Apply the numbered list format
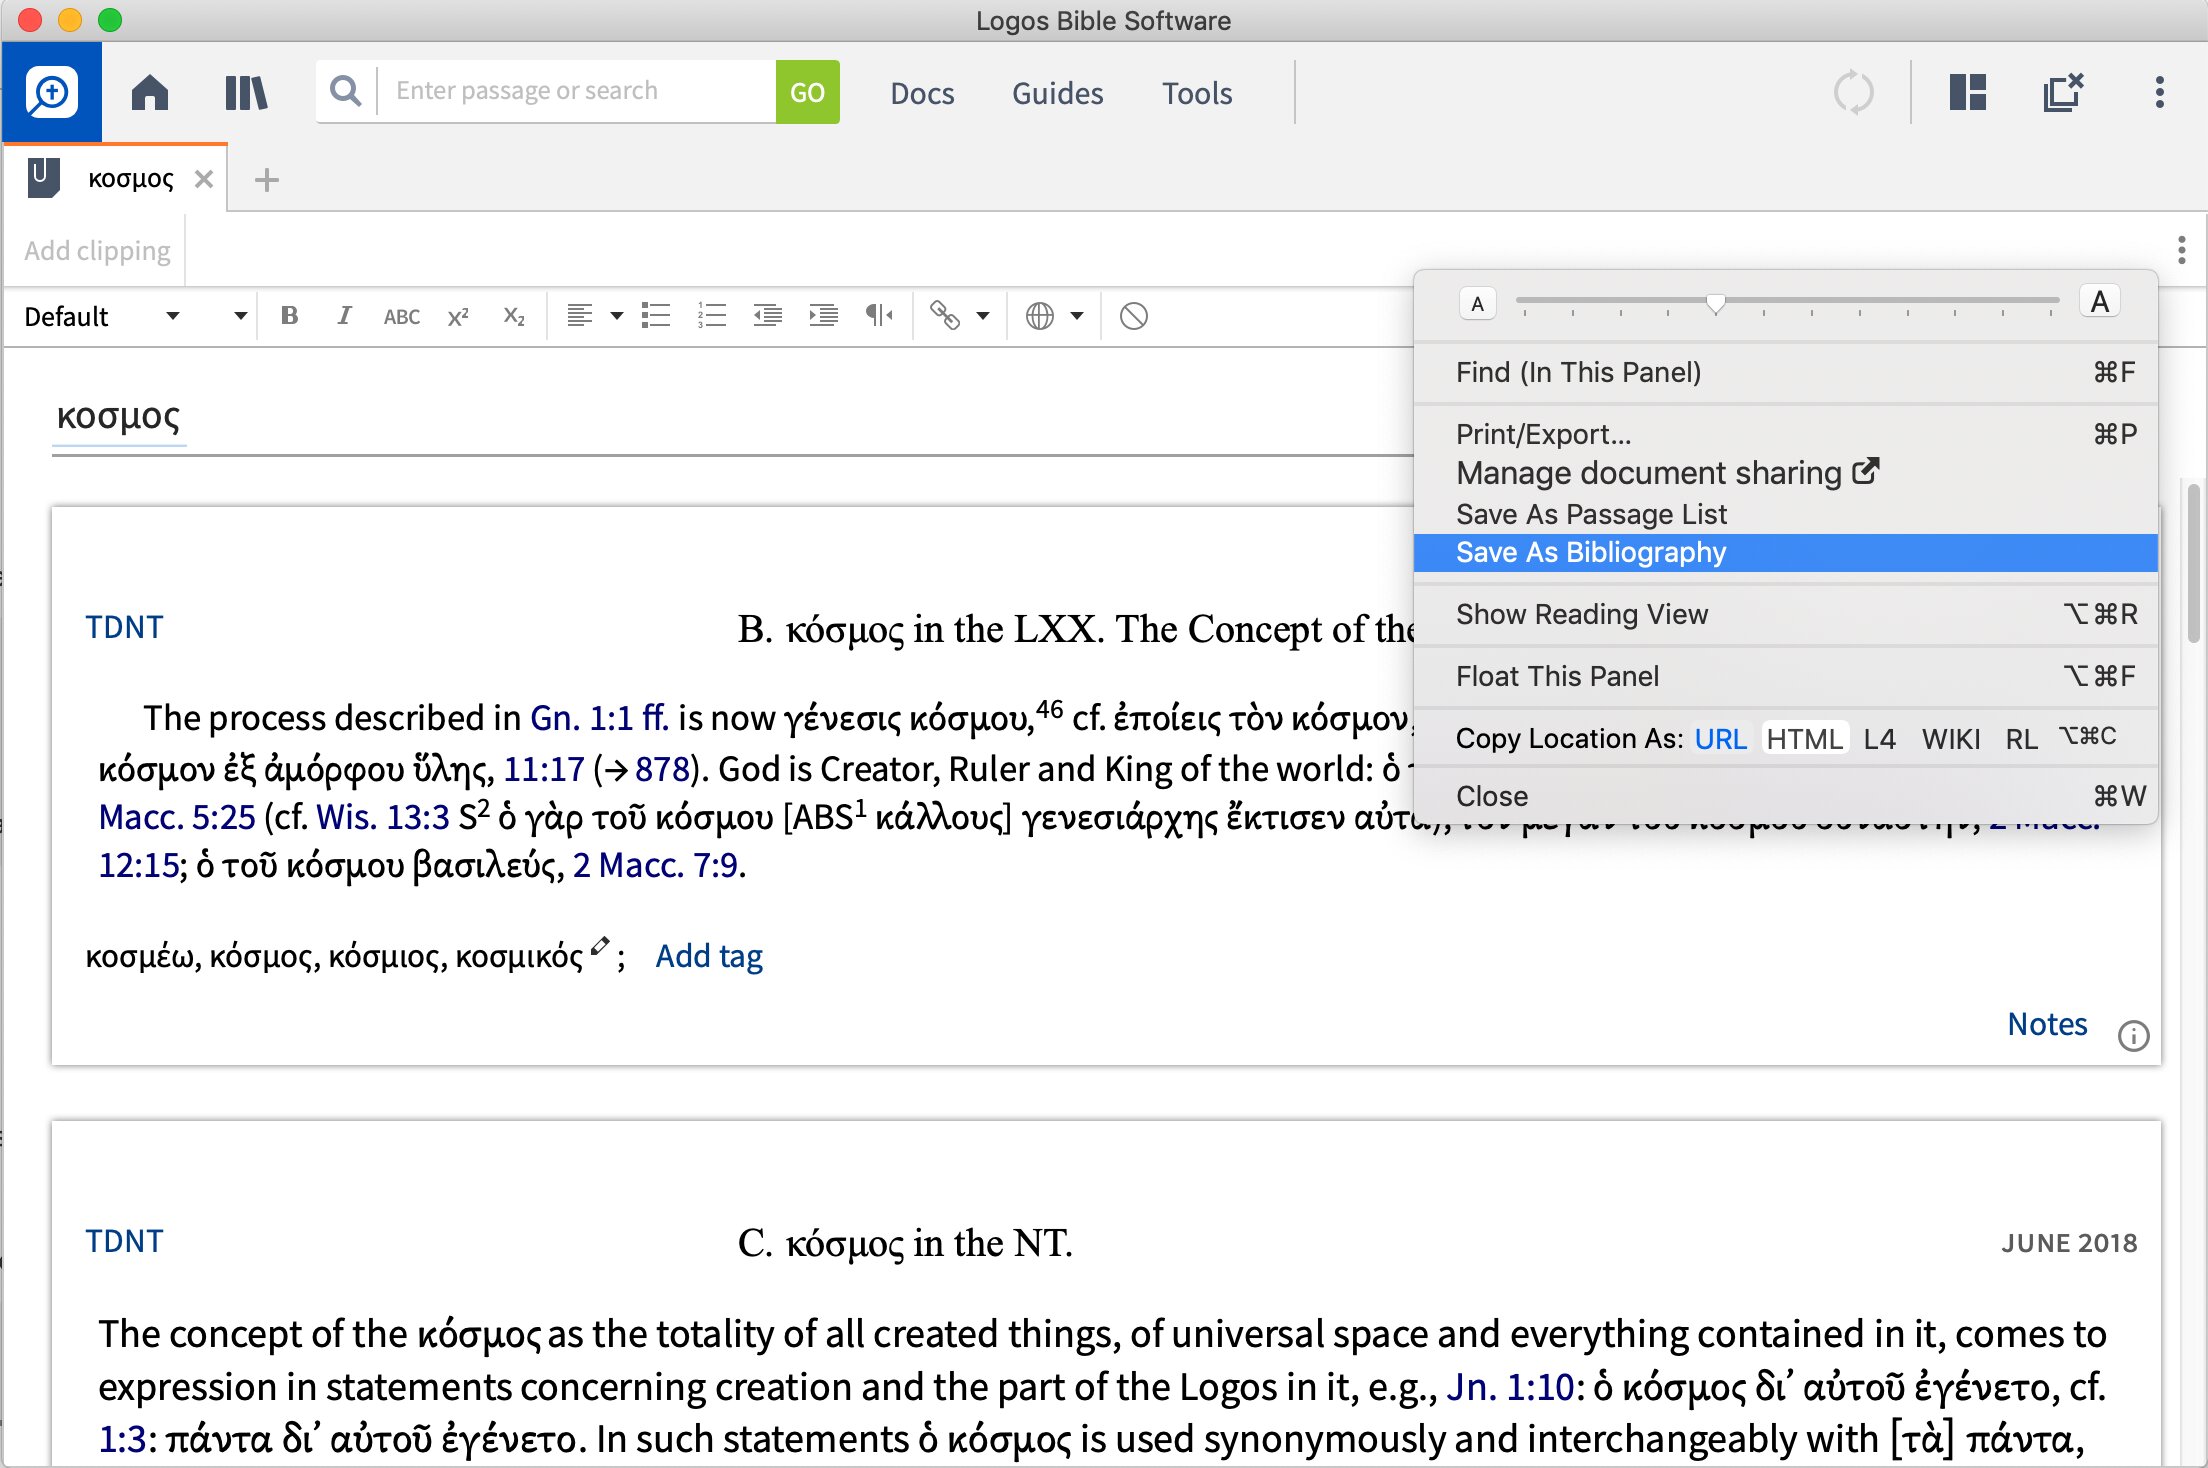 click(711, 316)
